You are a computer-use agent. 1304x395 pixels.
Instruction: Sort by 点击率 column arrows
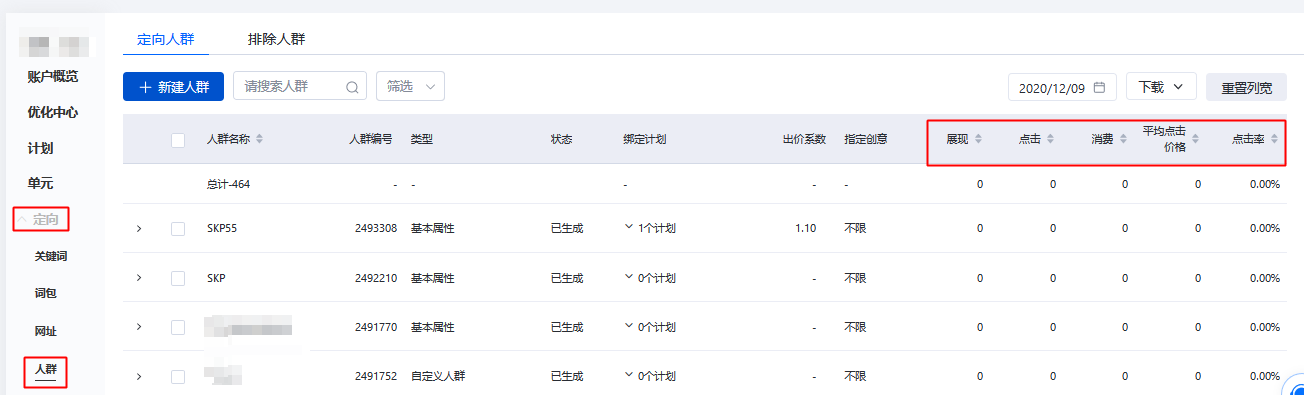tap(1274, 139)
